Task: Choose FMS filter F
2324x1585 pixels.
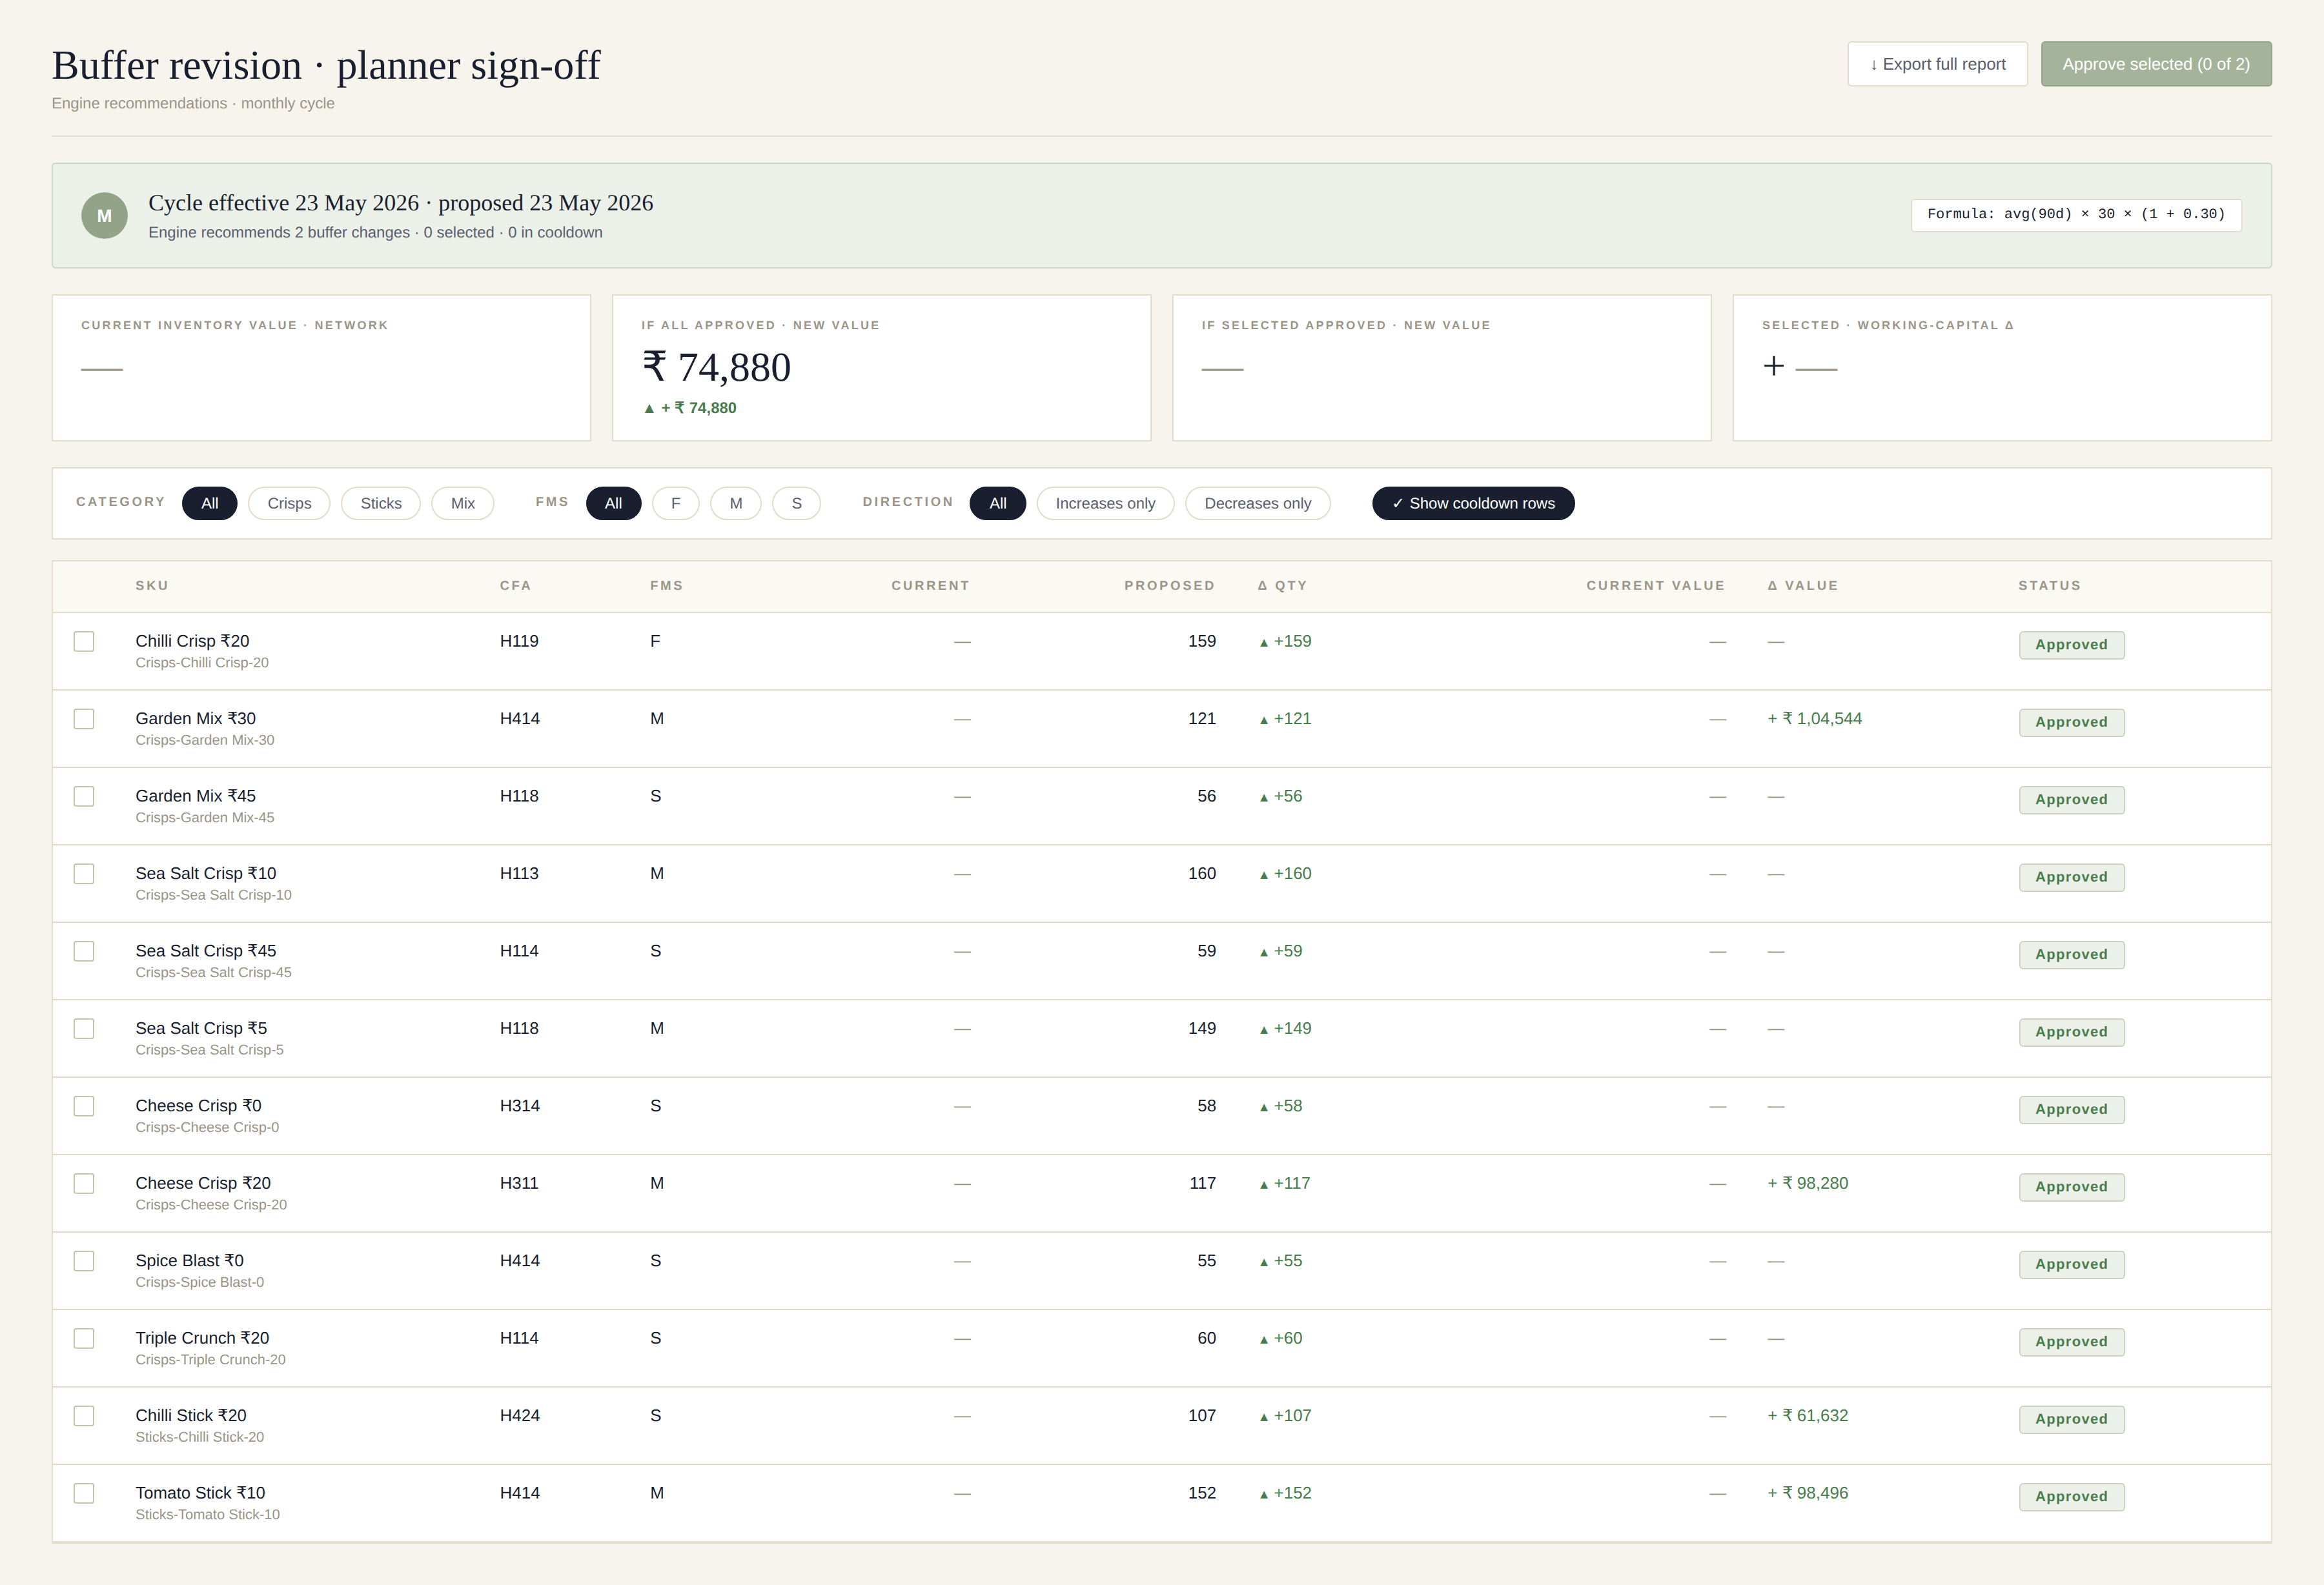Action: click(676, 503)
